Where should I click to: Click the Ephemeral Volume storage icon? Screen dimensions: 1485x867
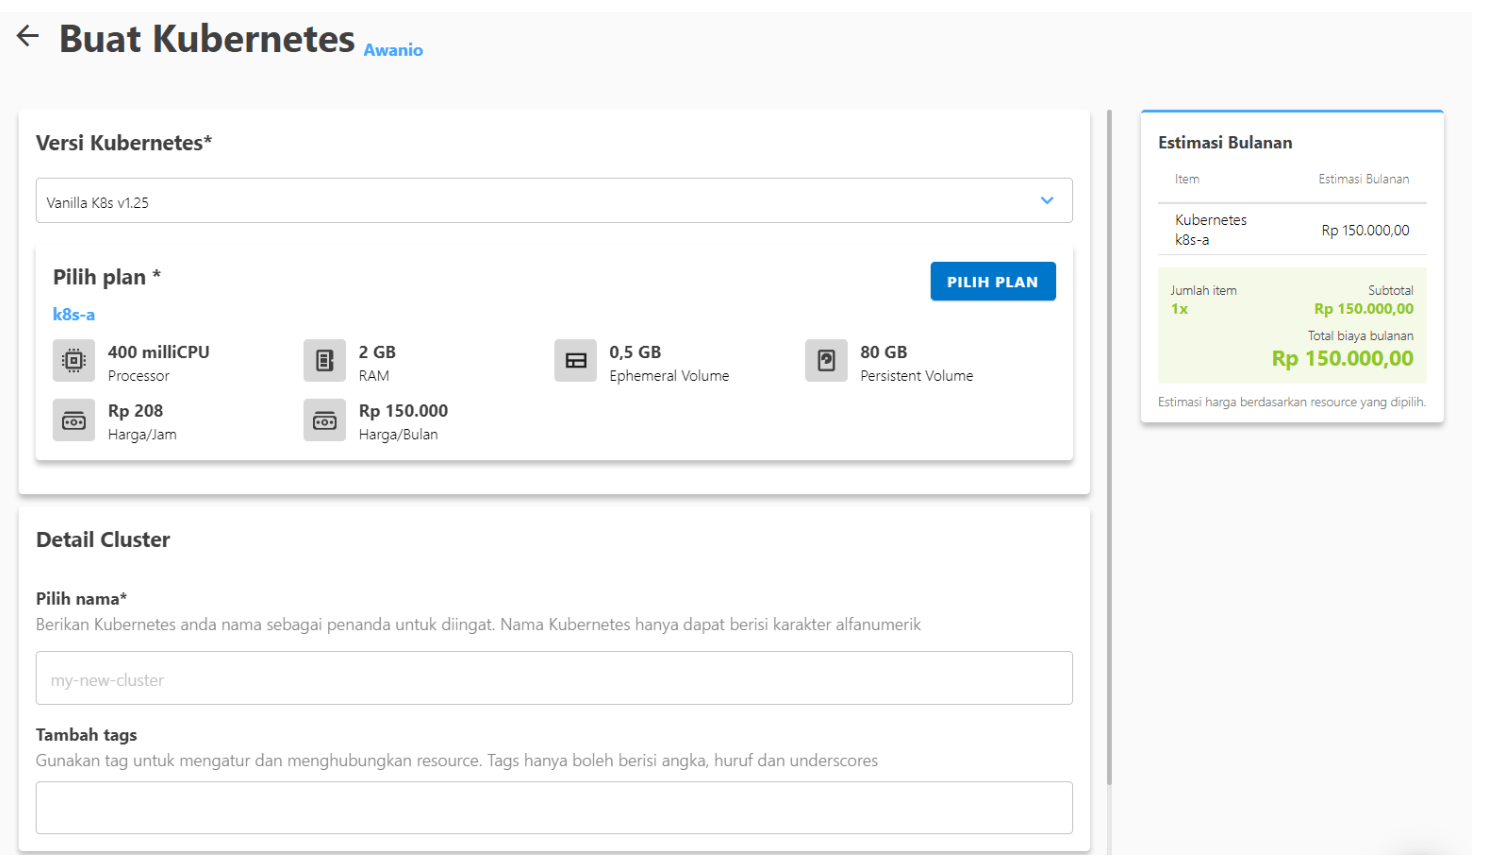coord(576,361)
